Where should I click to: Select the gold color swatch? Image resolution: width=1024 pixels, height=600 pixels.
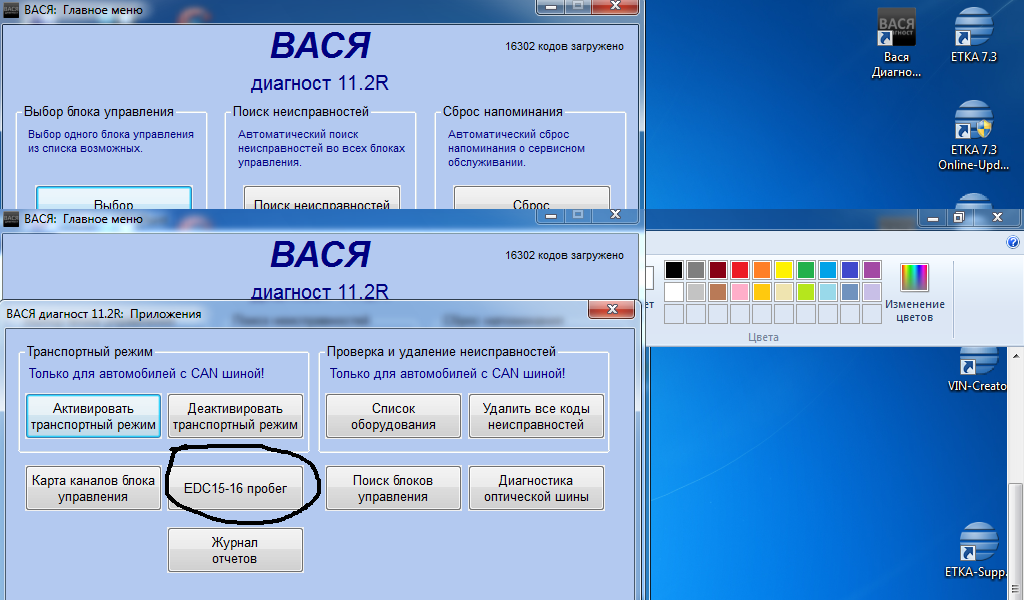coord(762,292)
